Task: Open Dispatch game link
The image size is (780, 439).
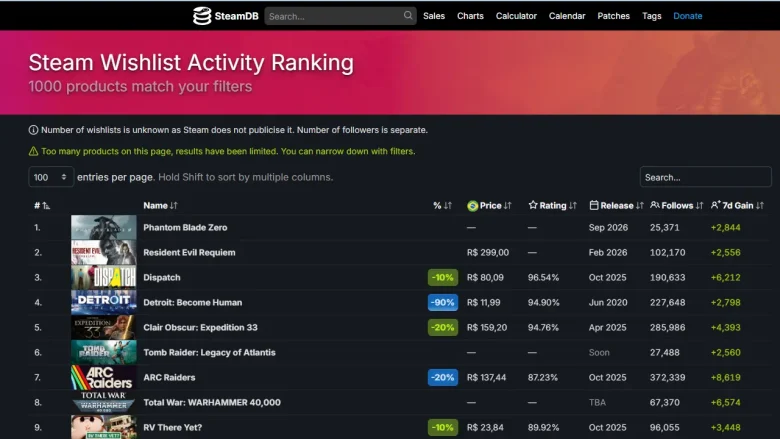Action: coord(162,277)
